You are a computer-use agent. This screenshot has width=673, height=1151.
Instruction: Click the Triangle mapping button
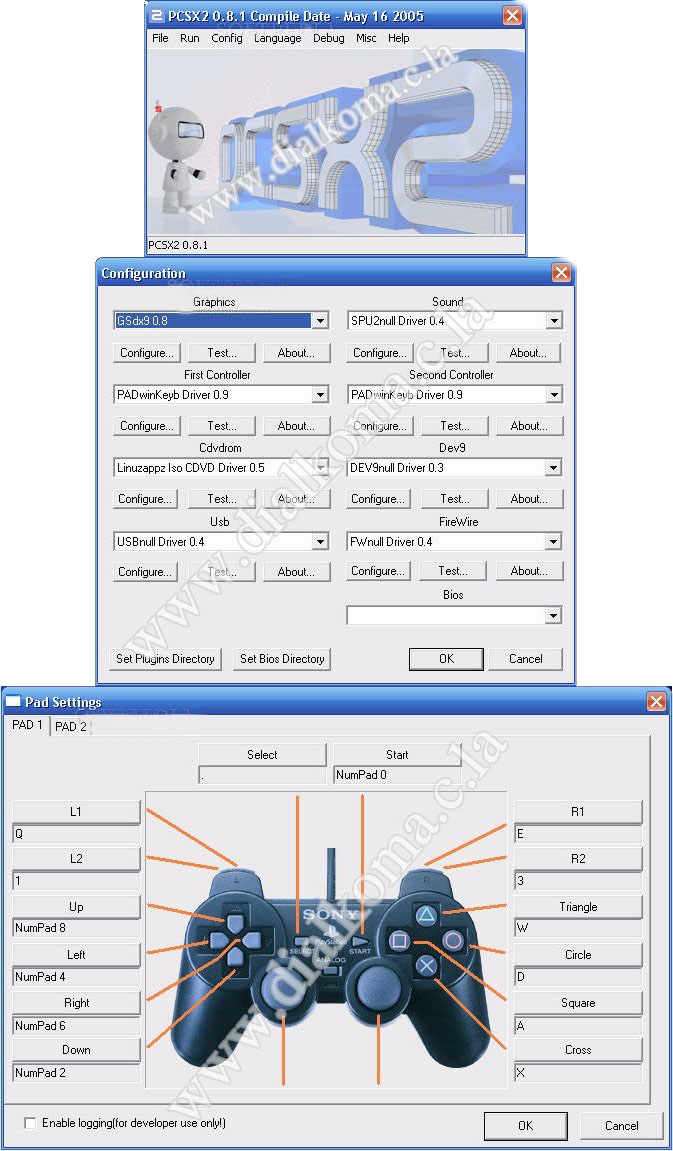[578, 907]
